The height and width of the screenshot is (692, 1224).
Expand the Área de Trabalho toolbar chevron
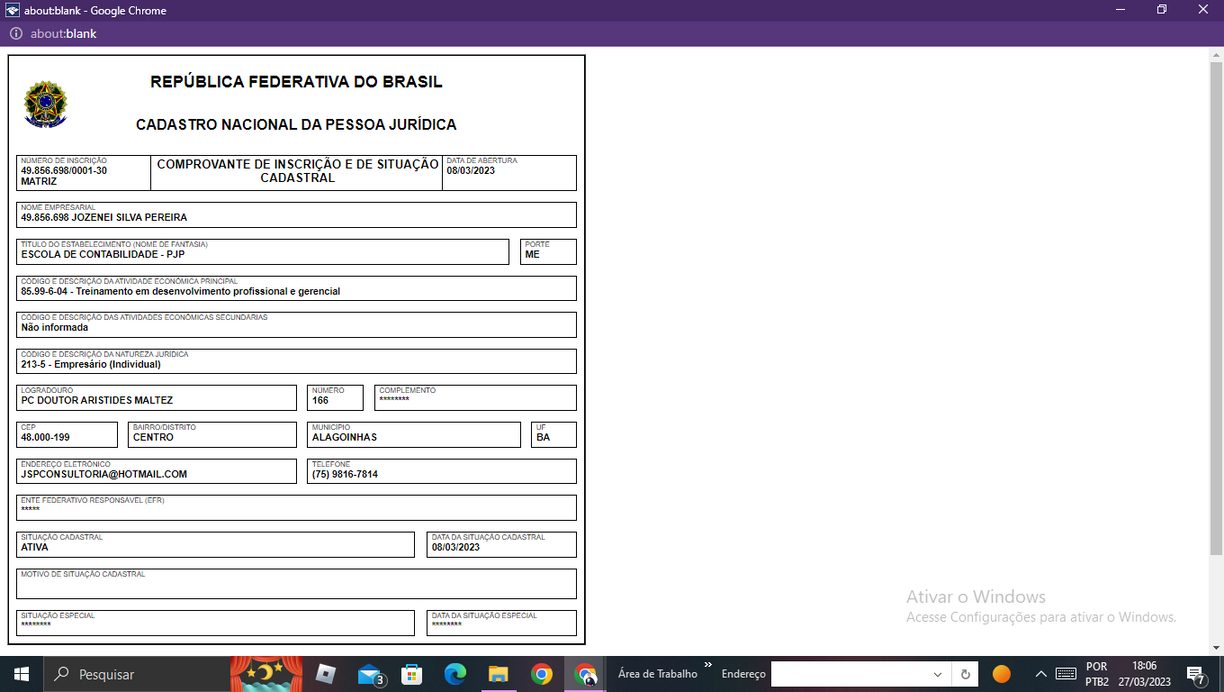pos(708,665)
